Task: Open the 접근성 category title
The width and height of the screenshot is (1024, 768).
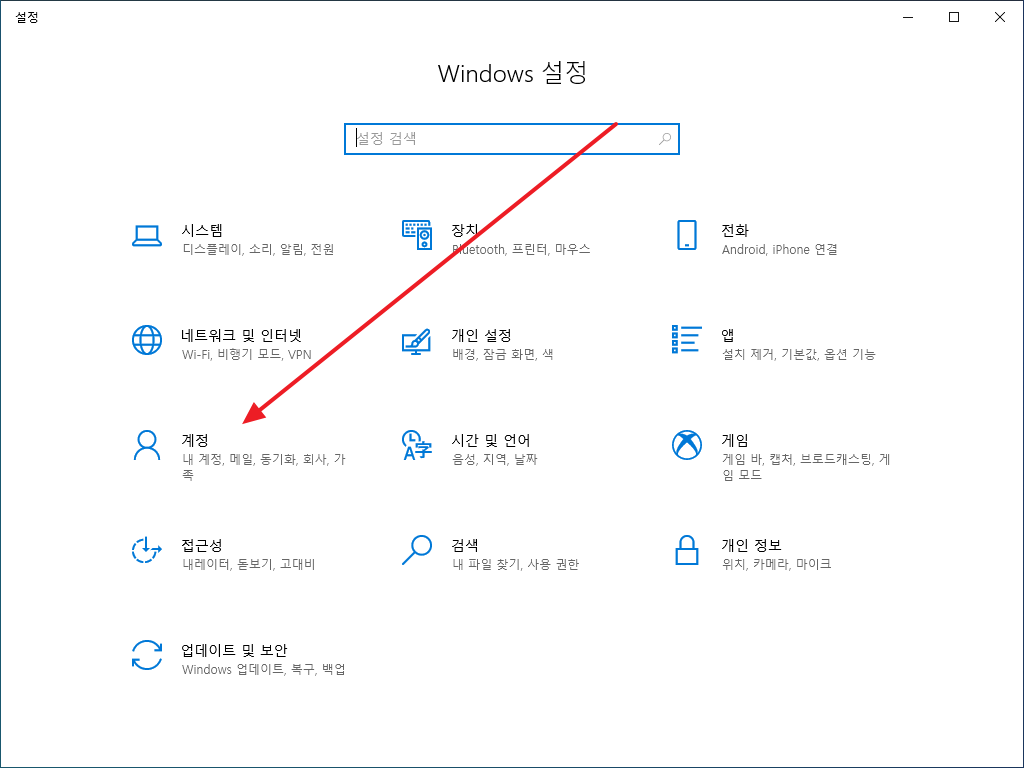Action: tap(202, 545)
